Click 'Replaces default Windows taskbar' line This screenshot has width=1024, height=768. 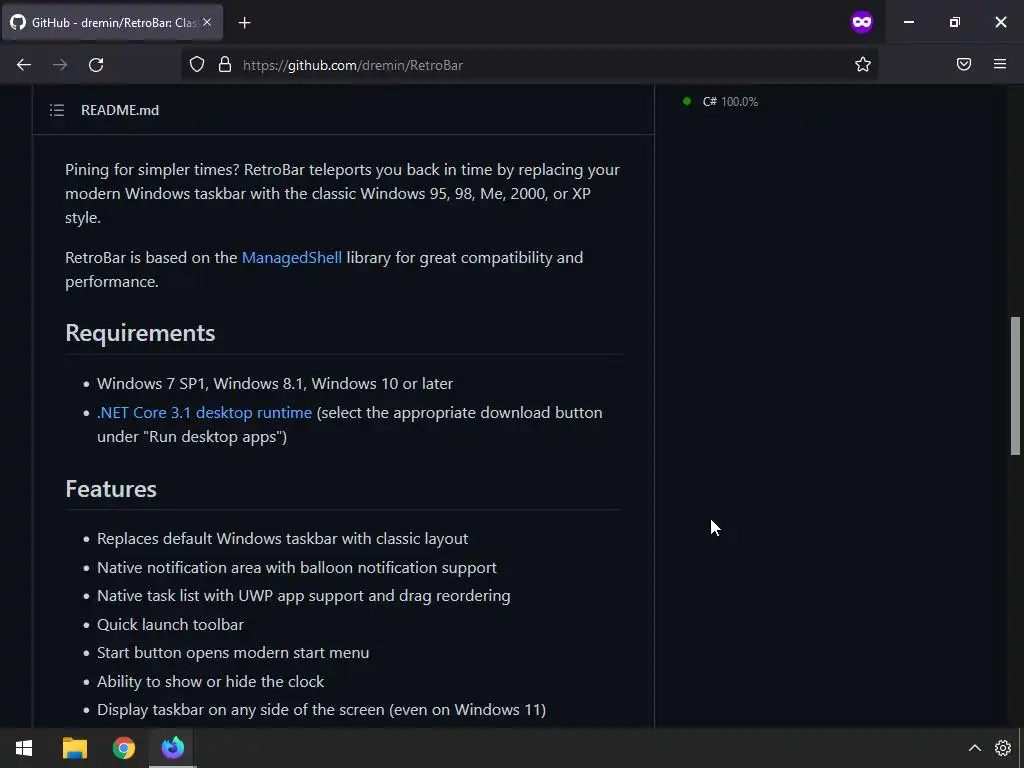[282, 539]
